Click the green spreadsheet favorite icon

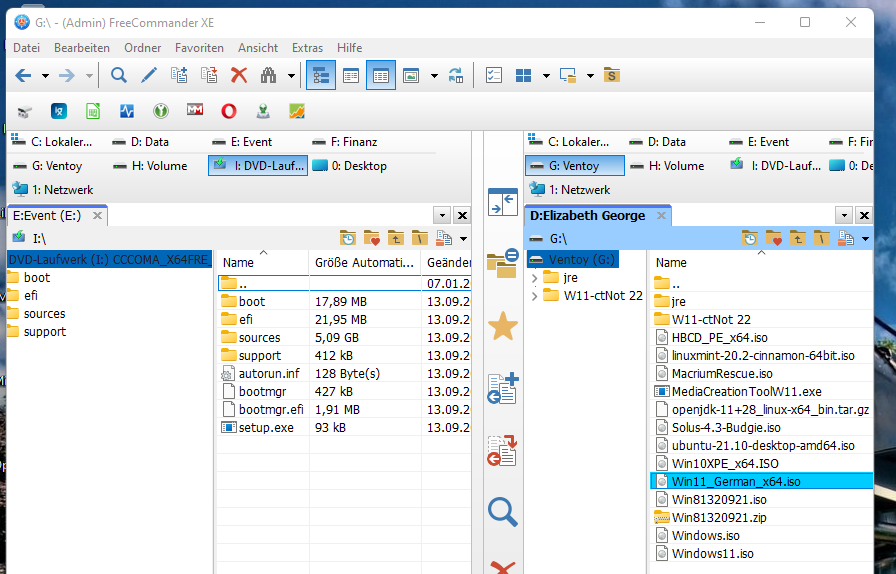pos(93,111)
